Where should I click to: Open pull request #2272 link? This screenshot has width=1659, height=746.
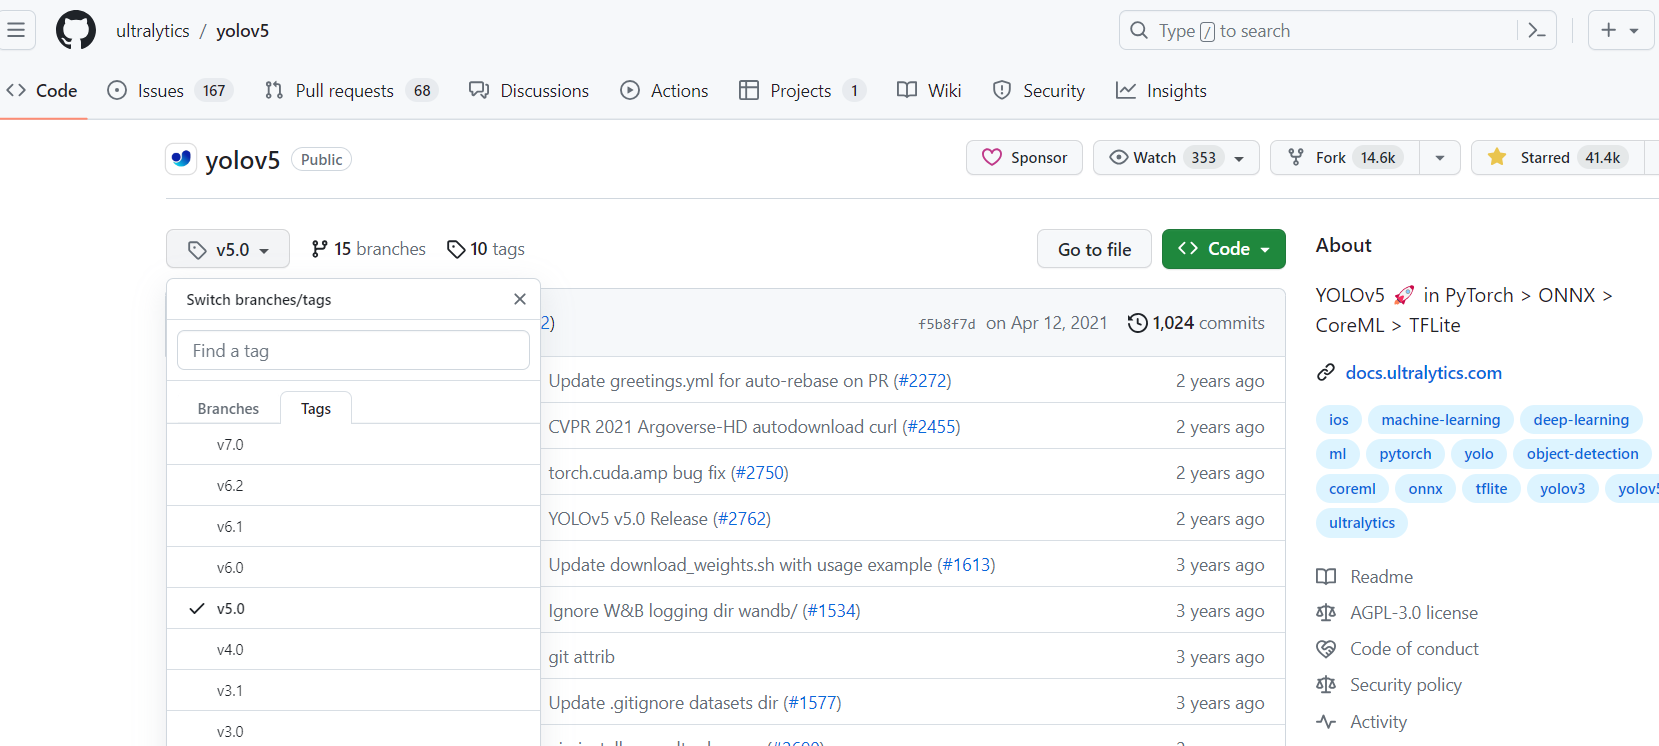(922, 381)
